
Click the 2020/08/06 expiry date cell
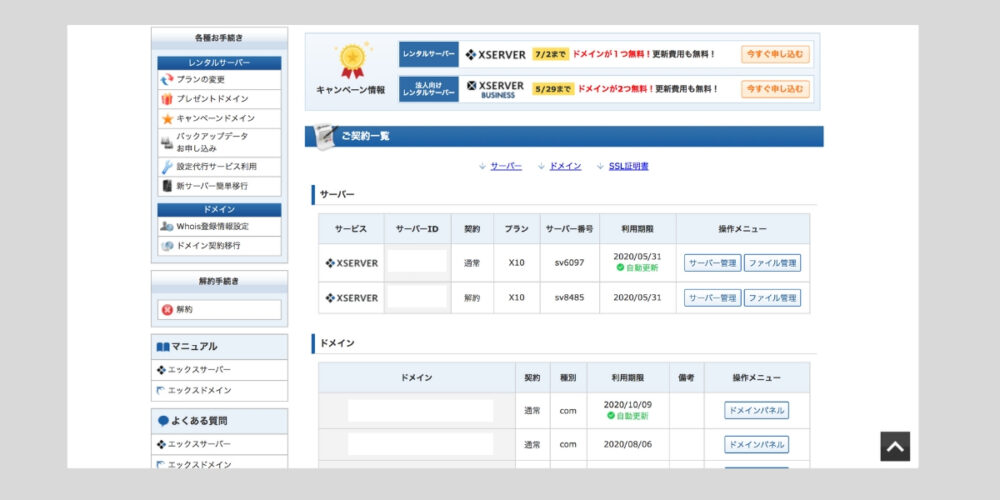click(628, 445)
